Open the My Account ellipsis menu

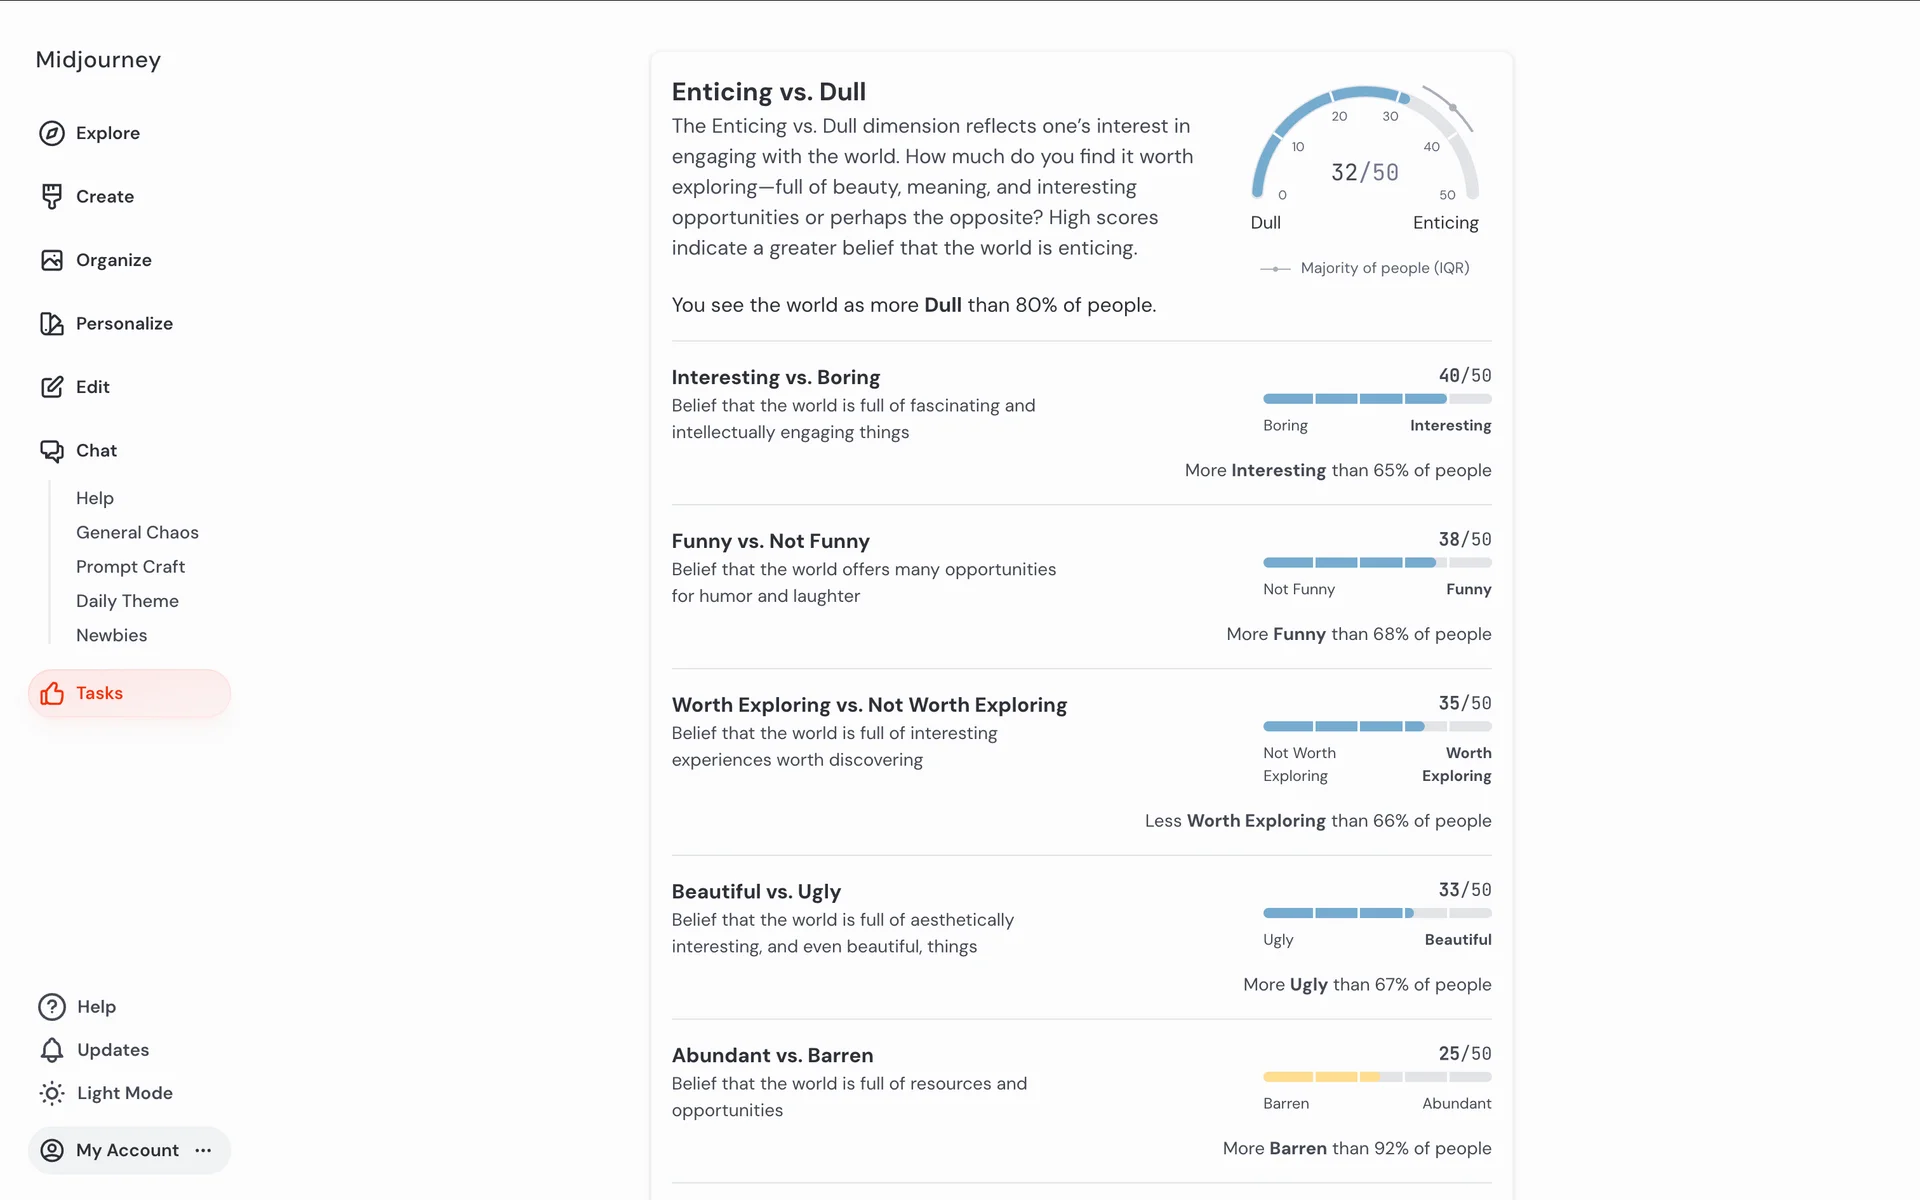(x=204, y=1151)
